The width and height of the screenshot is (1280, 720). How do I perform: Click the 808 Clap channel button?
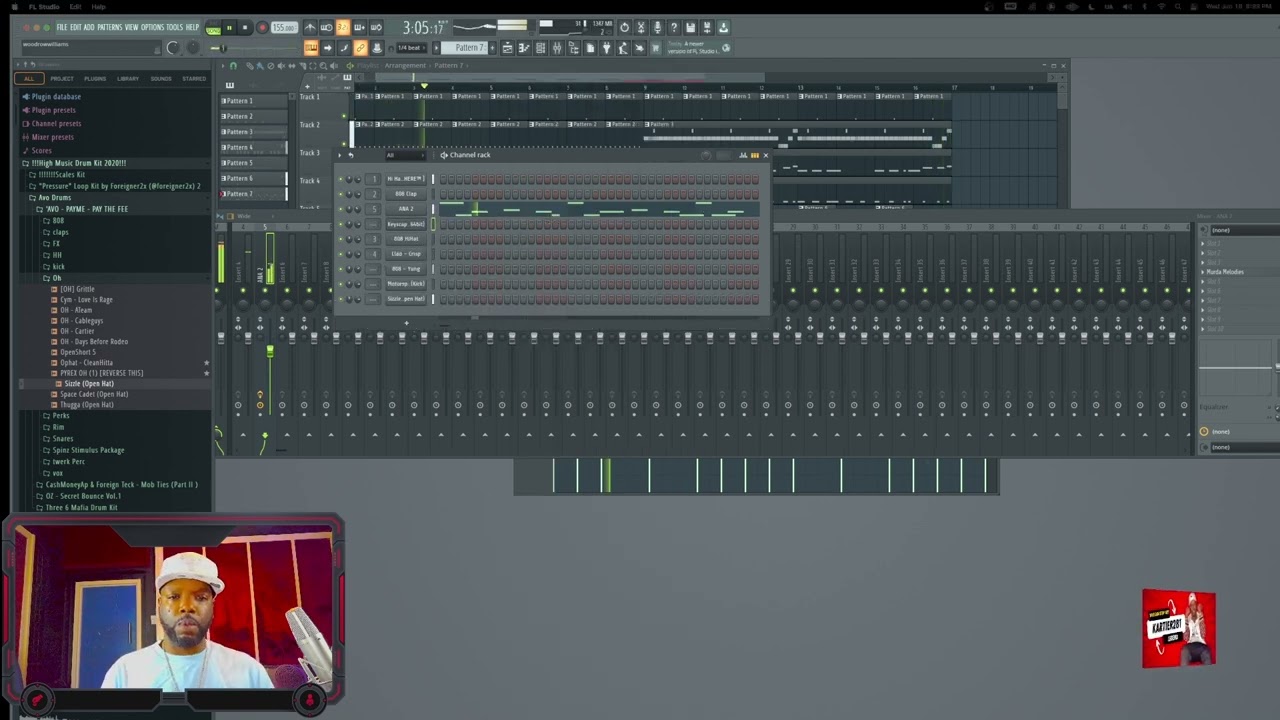405,193
